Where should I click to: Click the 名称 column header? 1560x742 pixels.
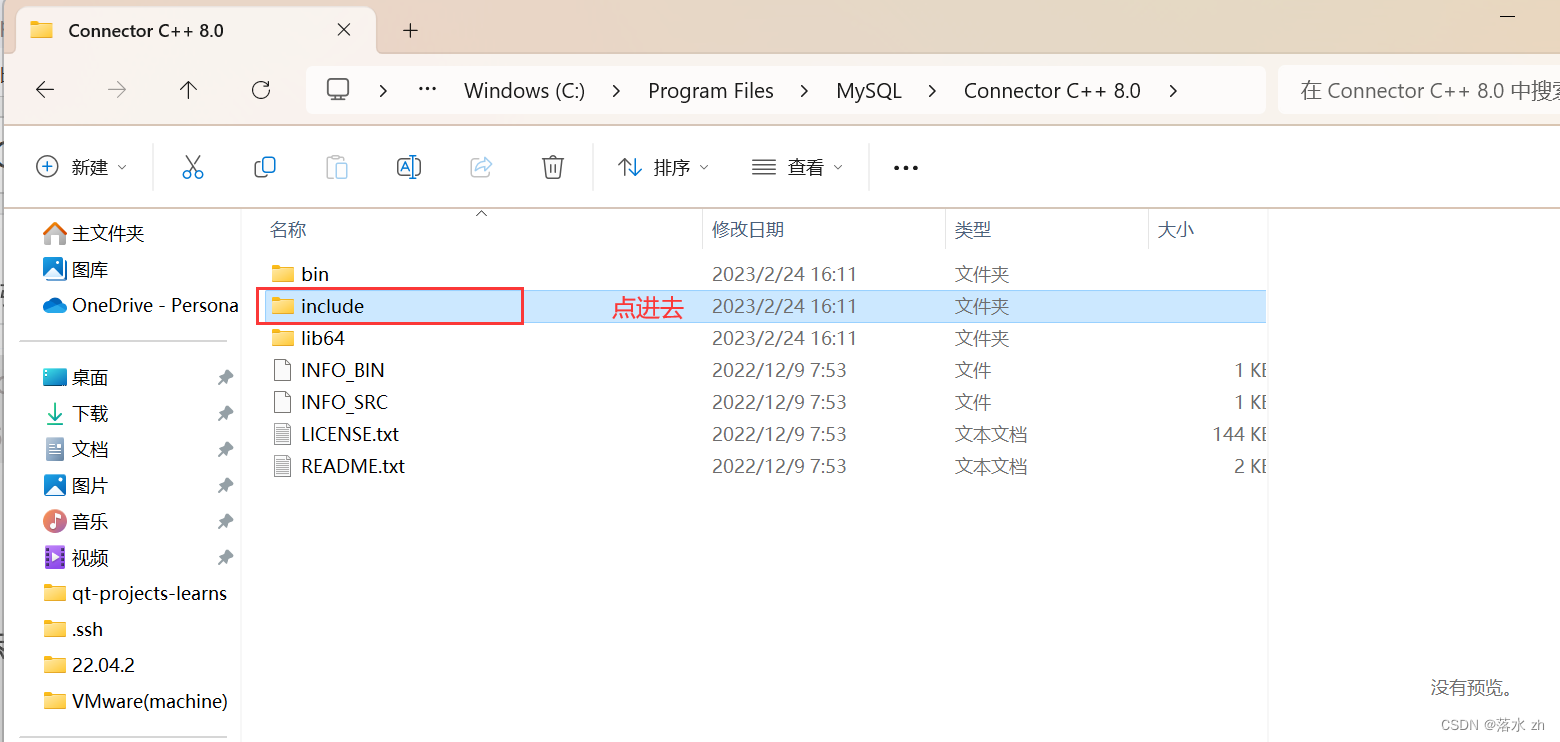[288, 229]
